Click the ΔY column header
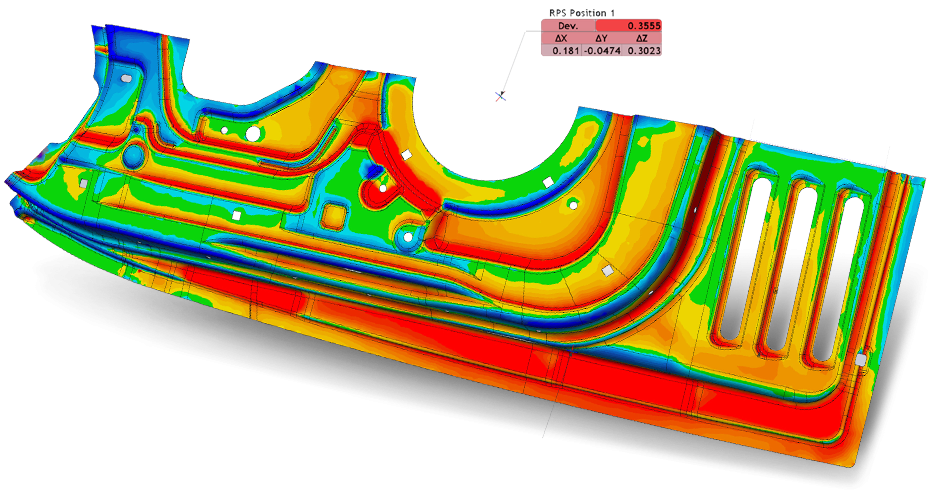 [x=600, y=37]
